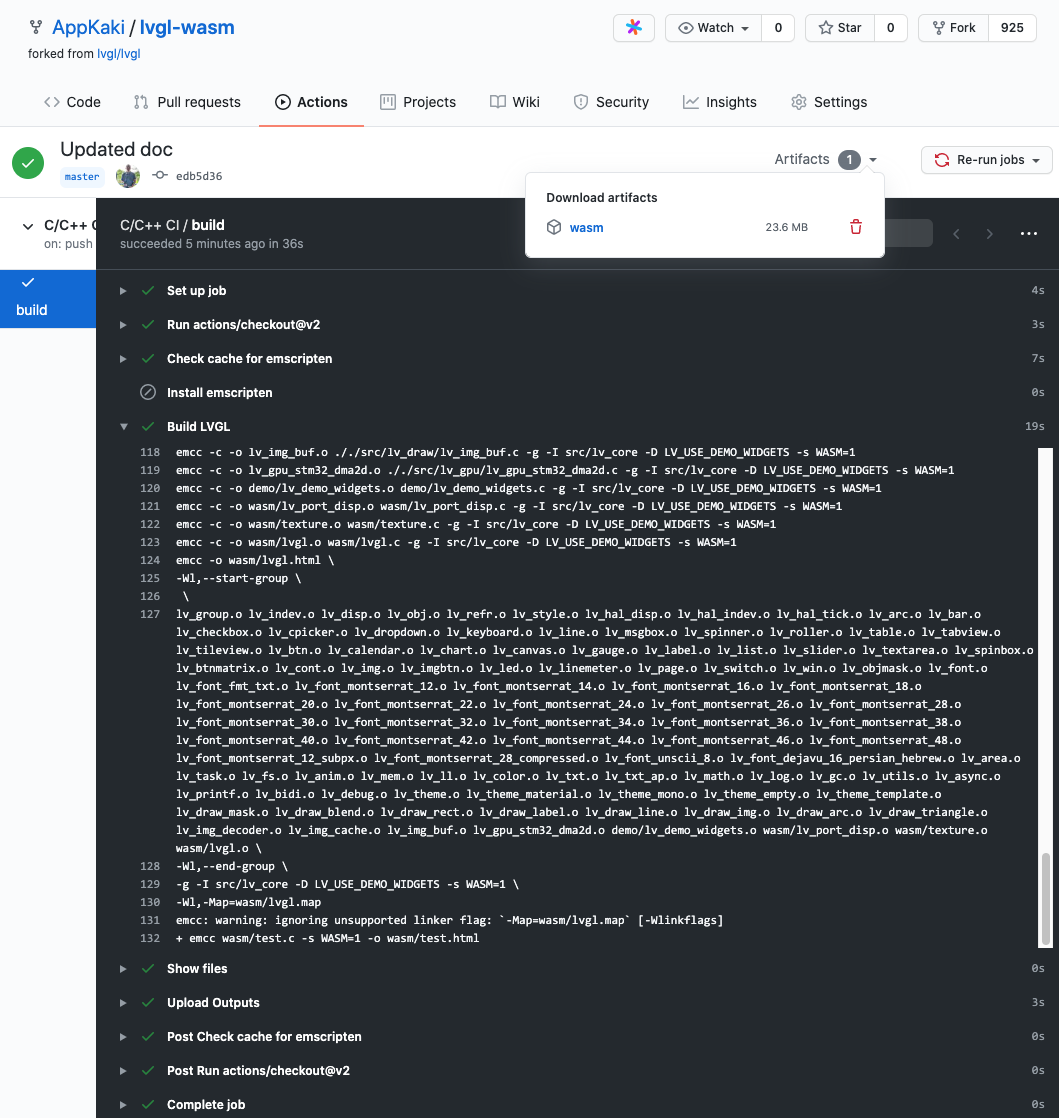
Task: Click the commit author avatar
Action: click(x=127, y=176)
